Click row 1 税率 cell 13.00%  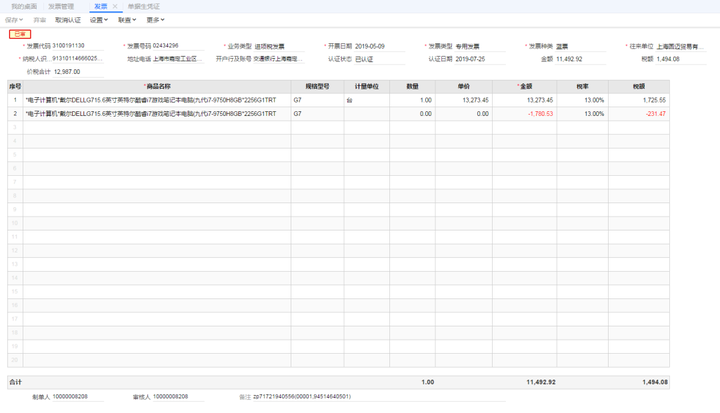[582, 100]
